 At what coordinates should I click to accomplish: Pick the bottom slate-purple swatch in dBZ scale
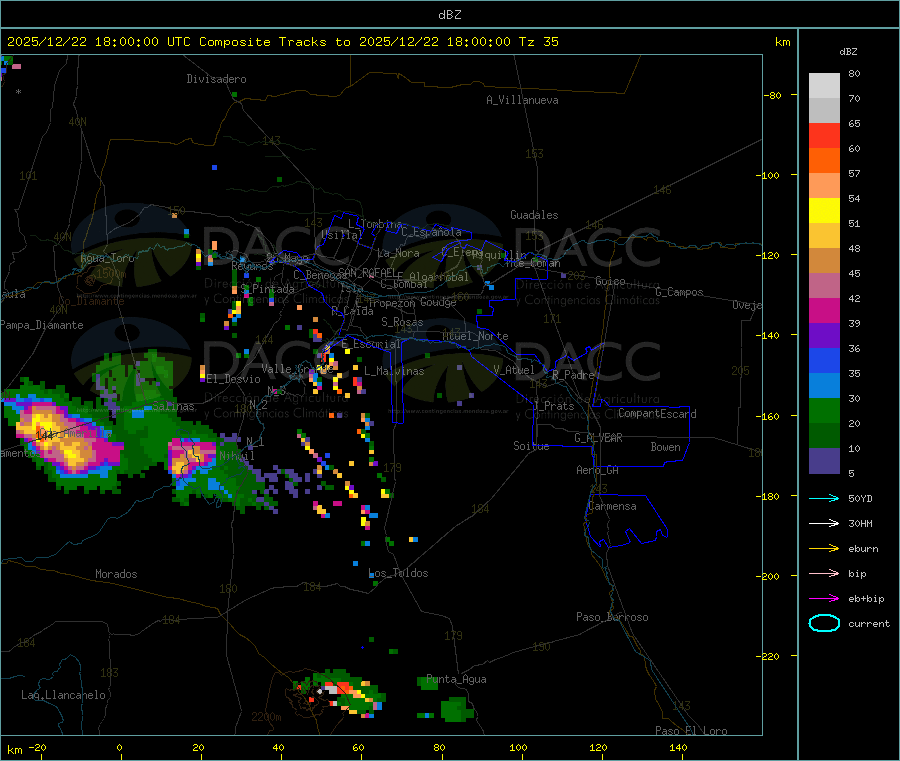point(824,461)
